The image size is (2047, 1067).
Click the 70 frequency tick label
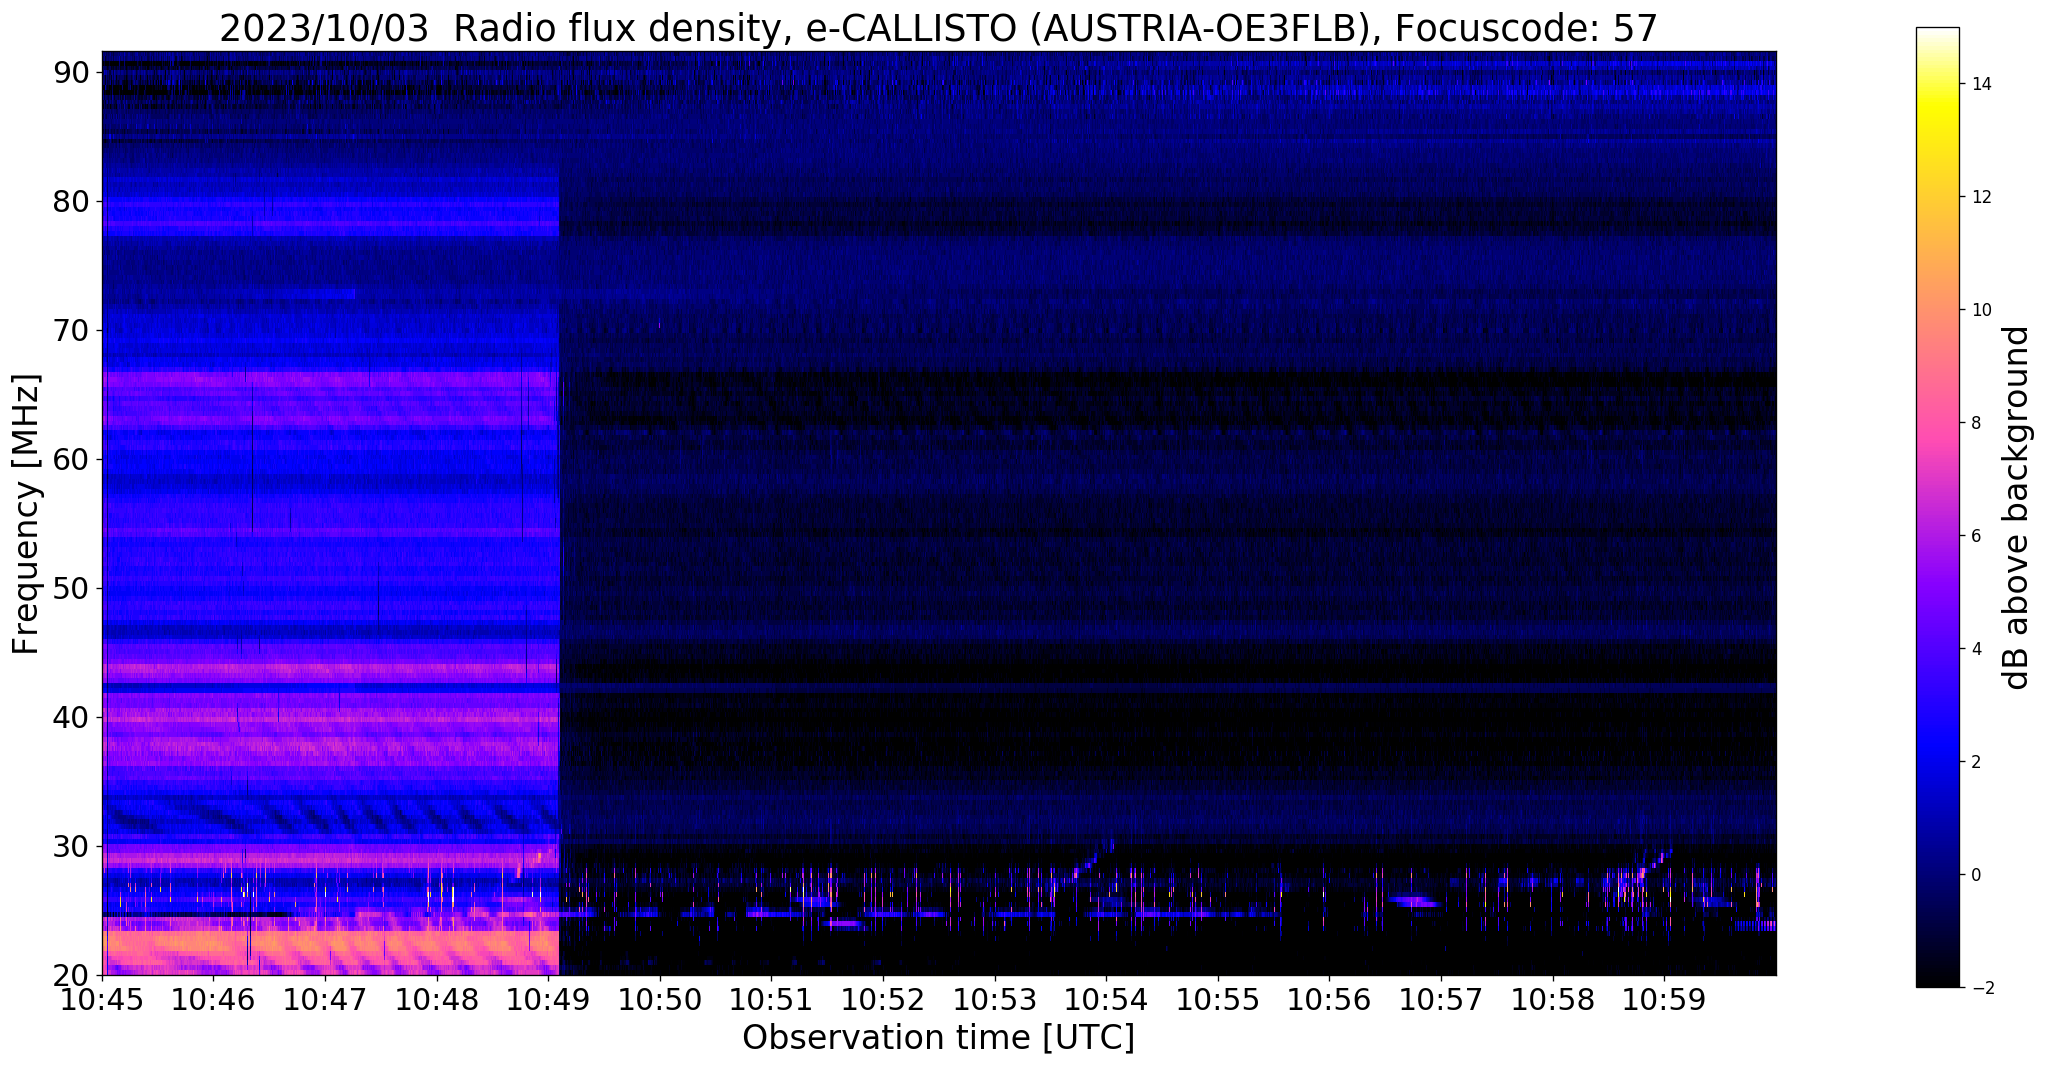72,330
